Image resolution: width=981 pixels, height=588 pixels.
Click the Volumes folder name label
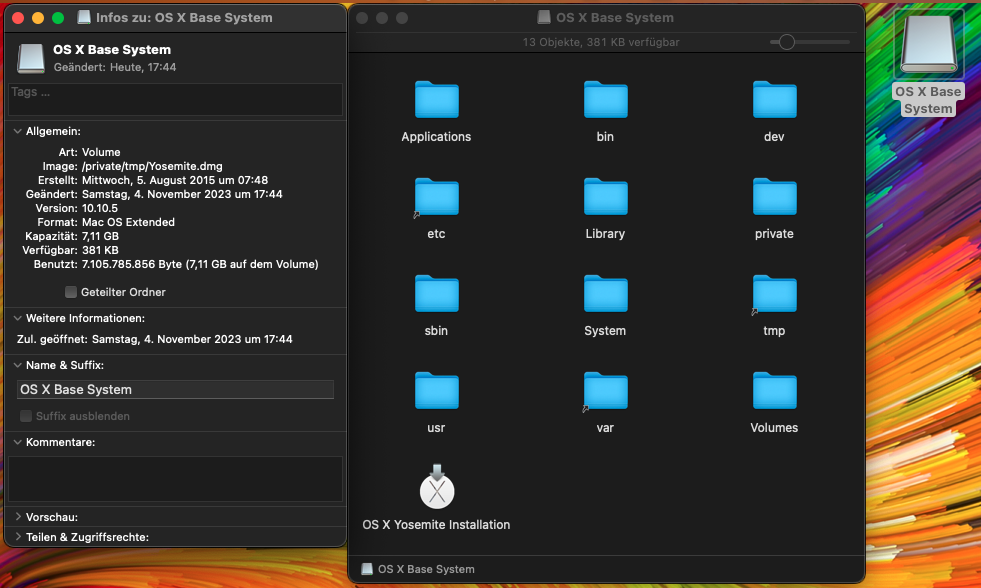[x=774, y=428]
